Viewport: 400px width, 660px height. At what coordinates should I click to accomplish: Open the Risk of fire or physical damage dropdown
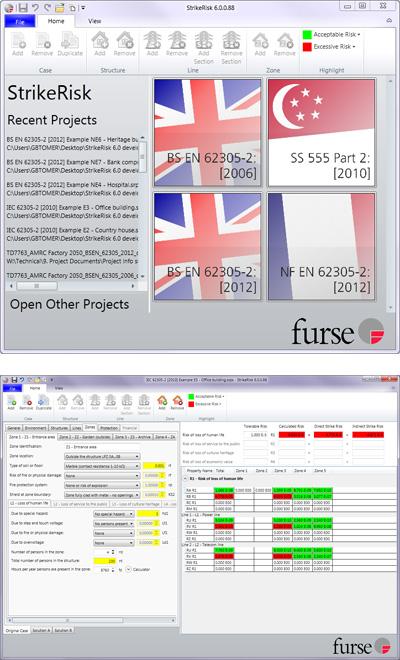102,476
